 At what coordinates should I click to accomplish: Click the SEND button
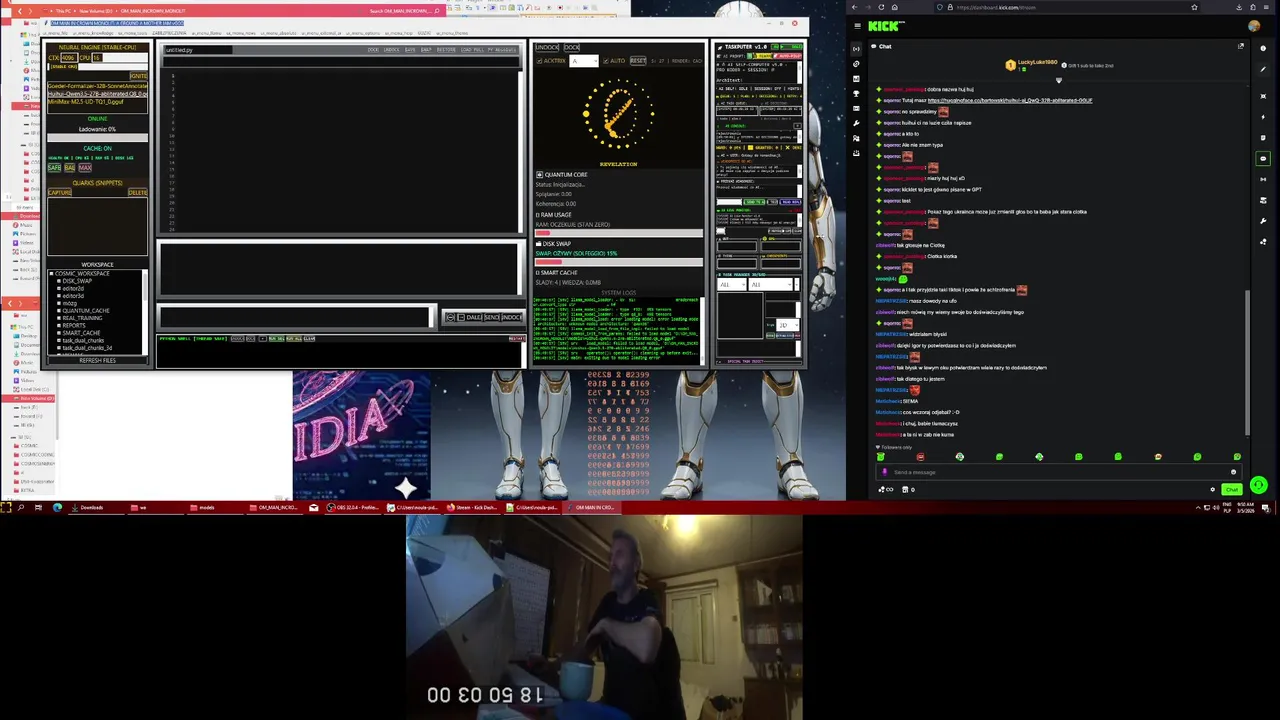[491, 317]
